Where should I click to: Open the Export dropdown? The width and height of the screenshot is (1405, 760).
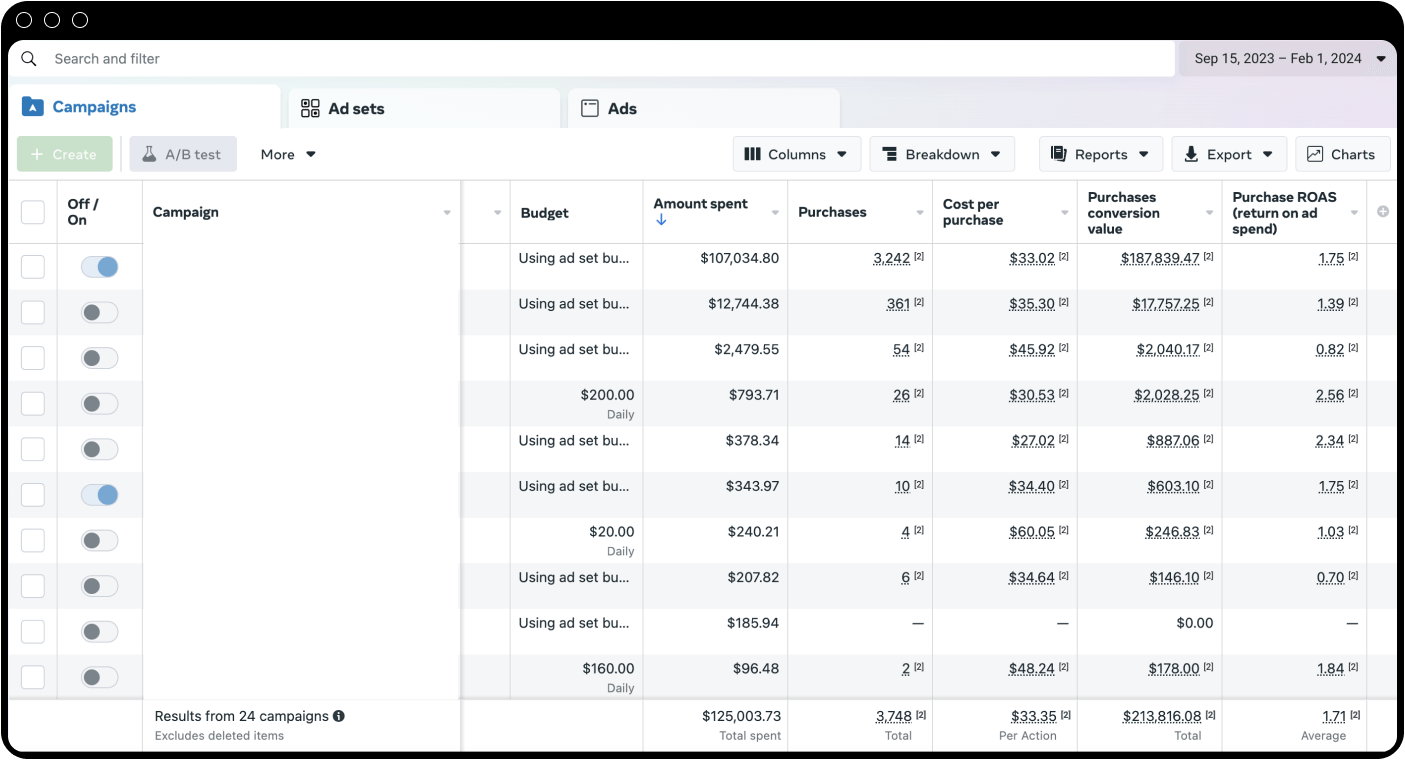click(1229, 154)
